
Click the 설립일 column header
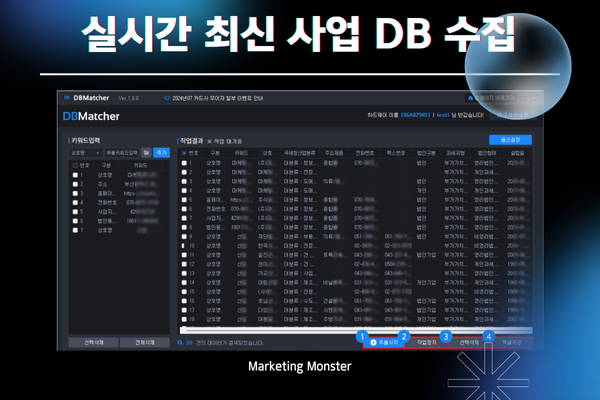click(517, 153)
